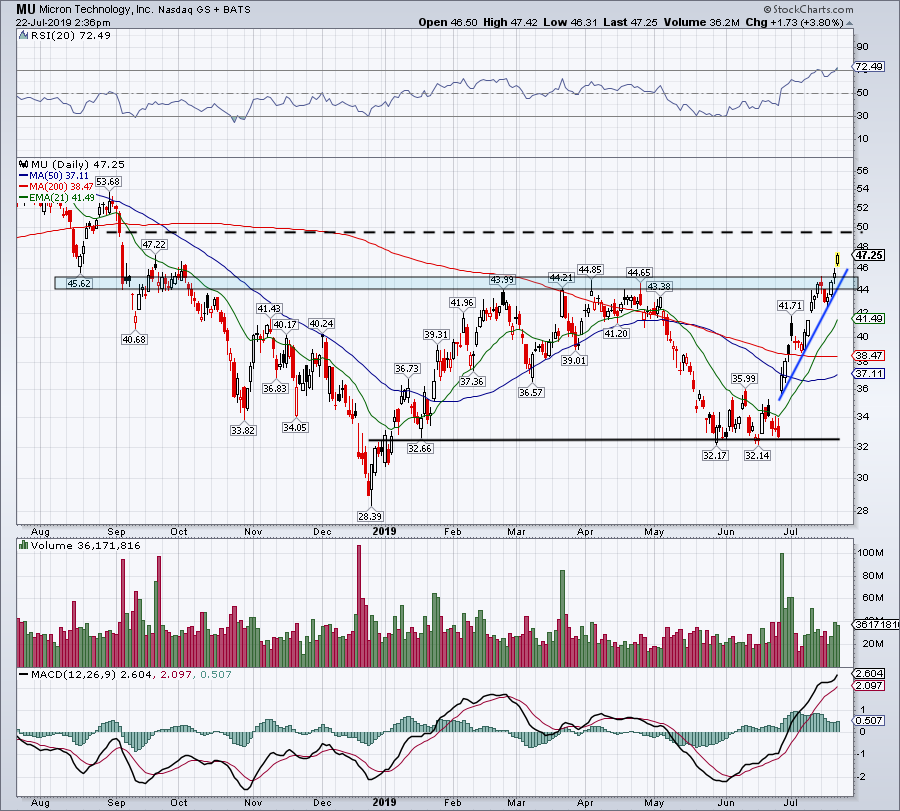This screenshot has width=900, height=811.
Task: Click the blue MA(50) legend line marker
Action: coord(24,176)
